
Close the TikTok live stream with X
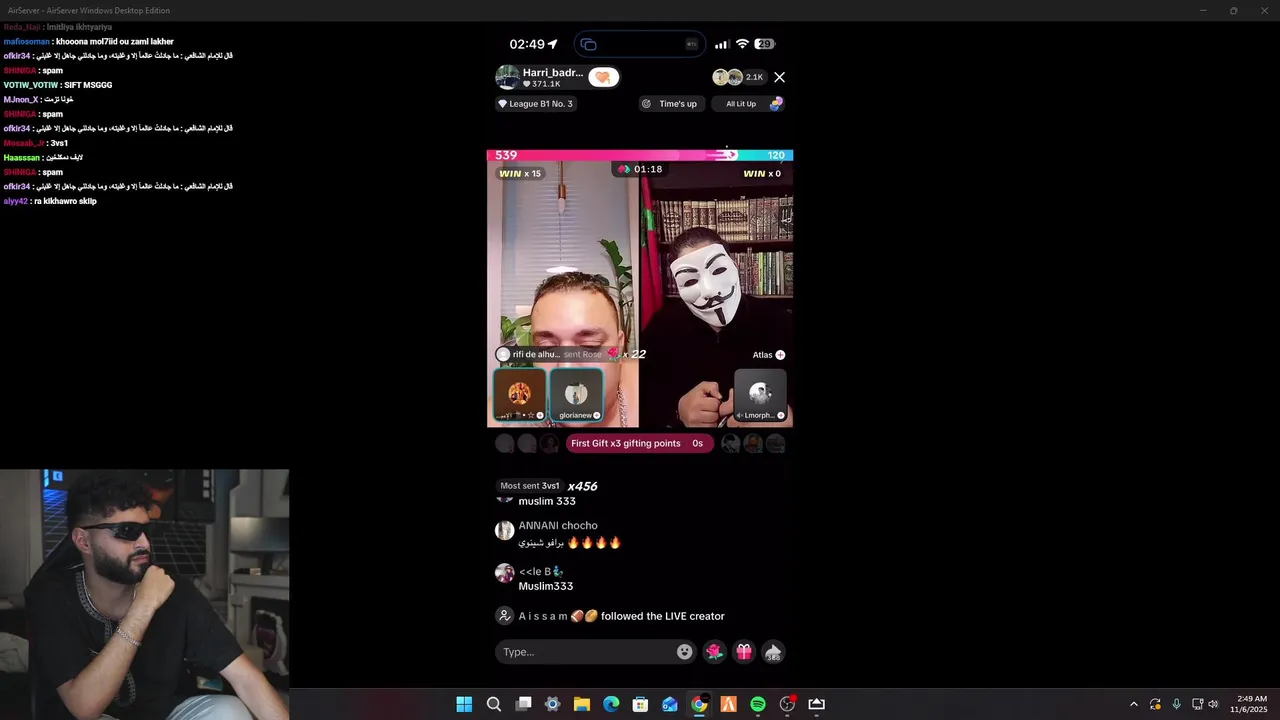779,77
